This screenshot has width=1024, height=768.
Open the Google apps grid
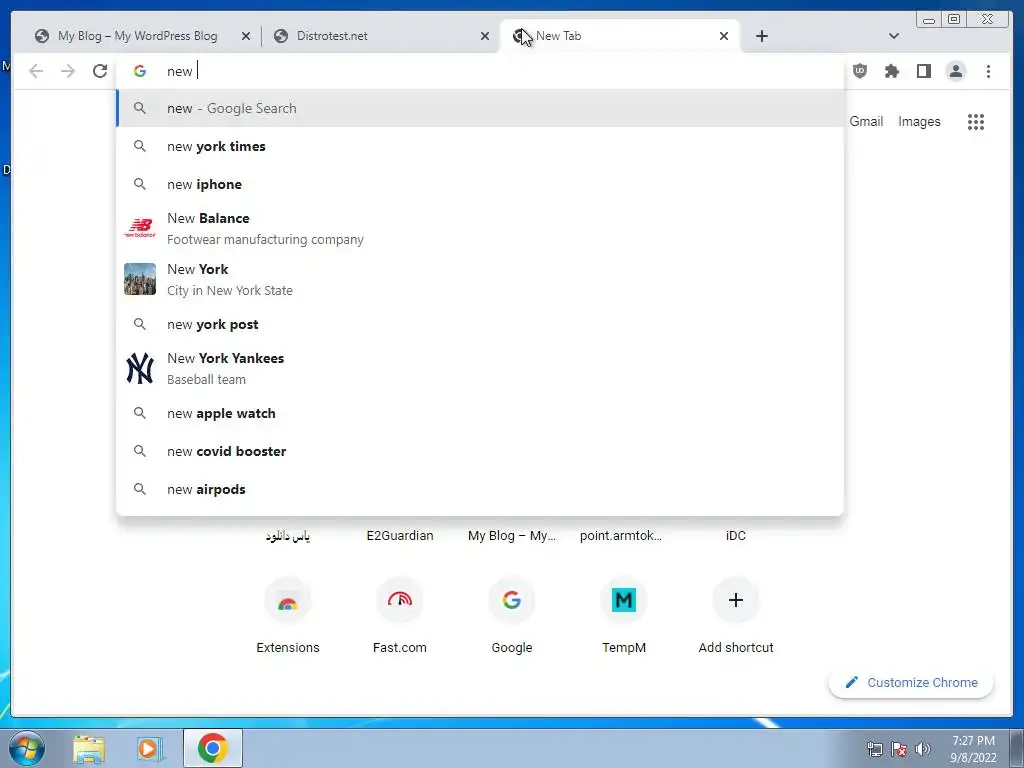point(976,121)
